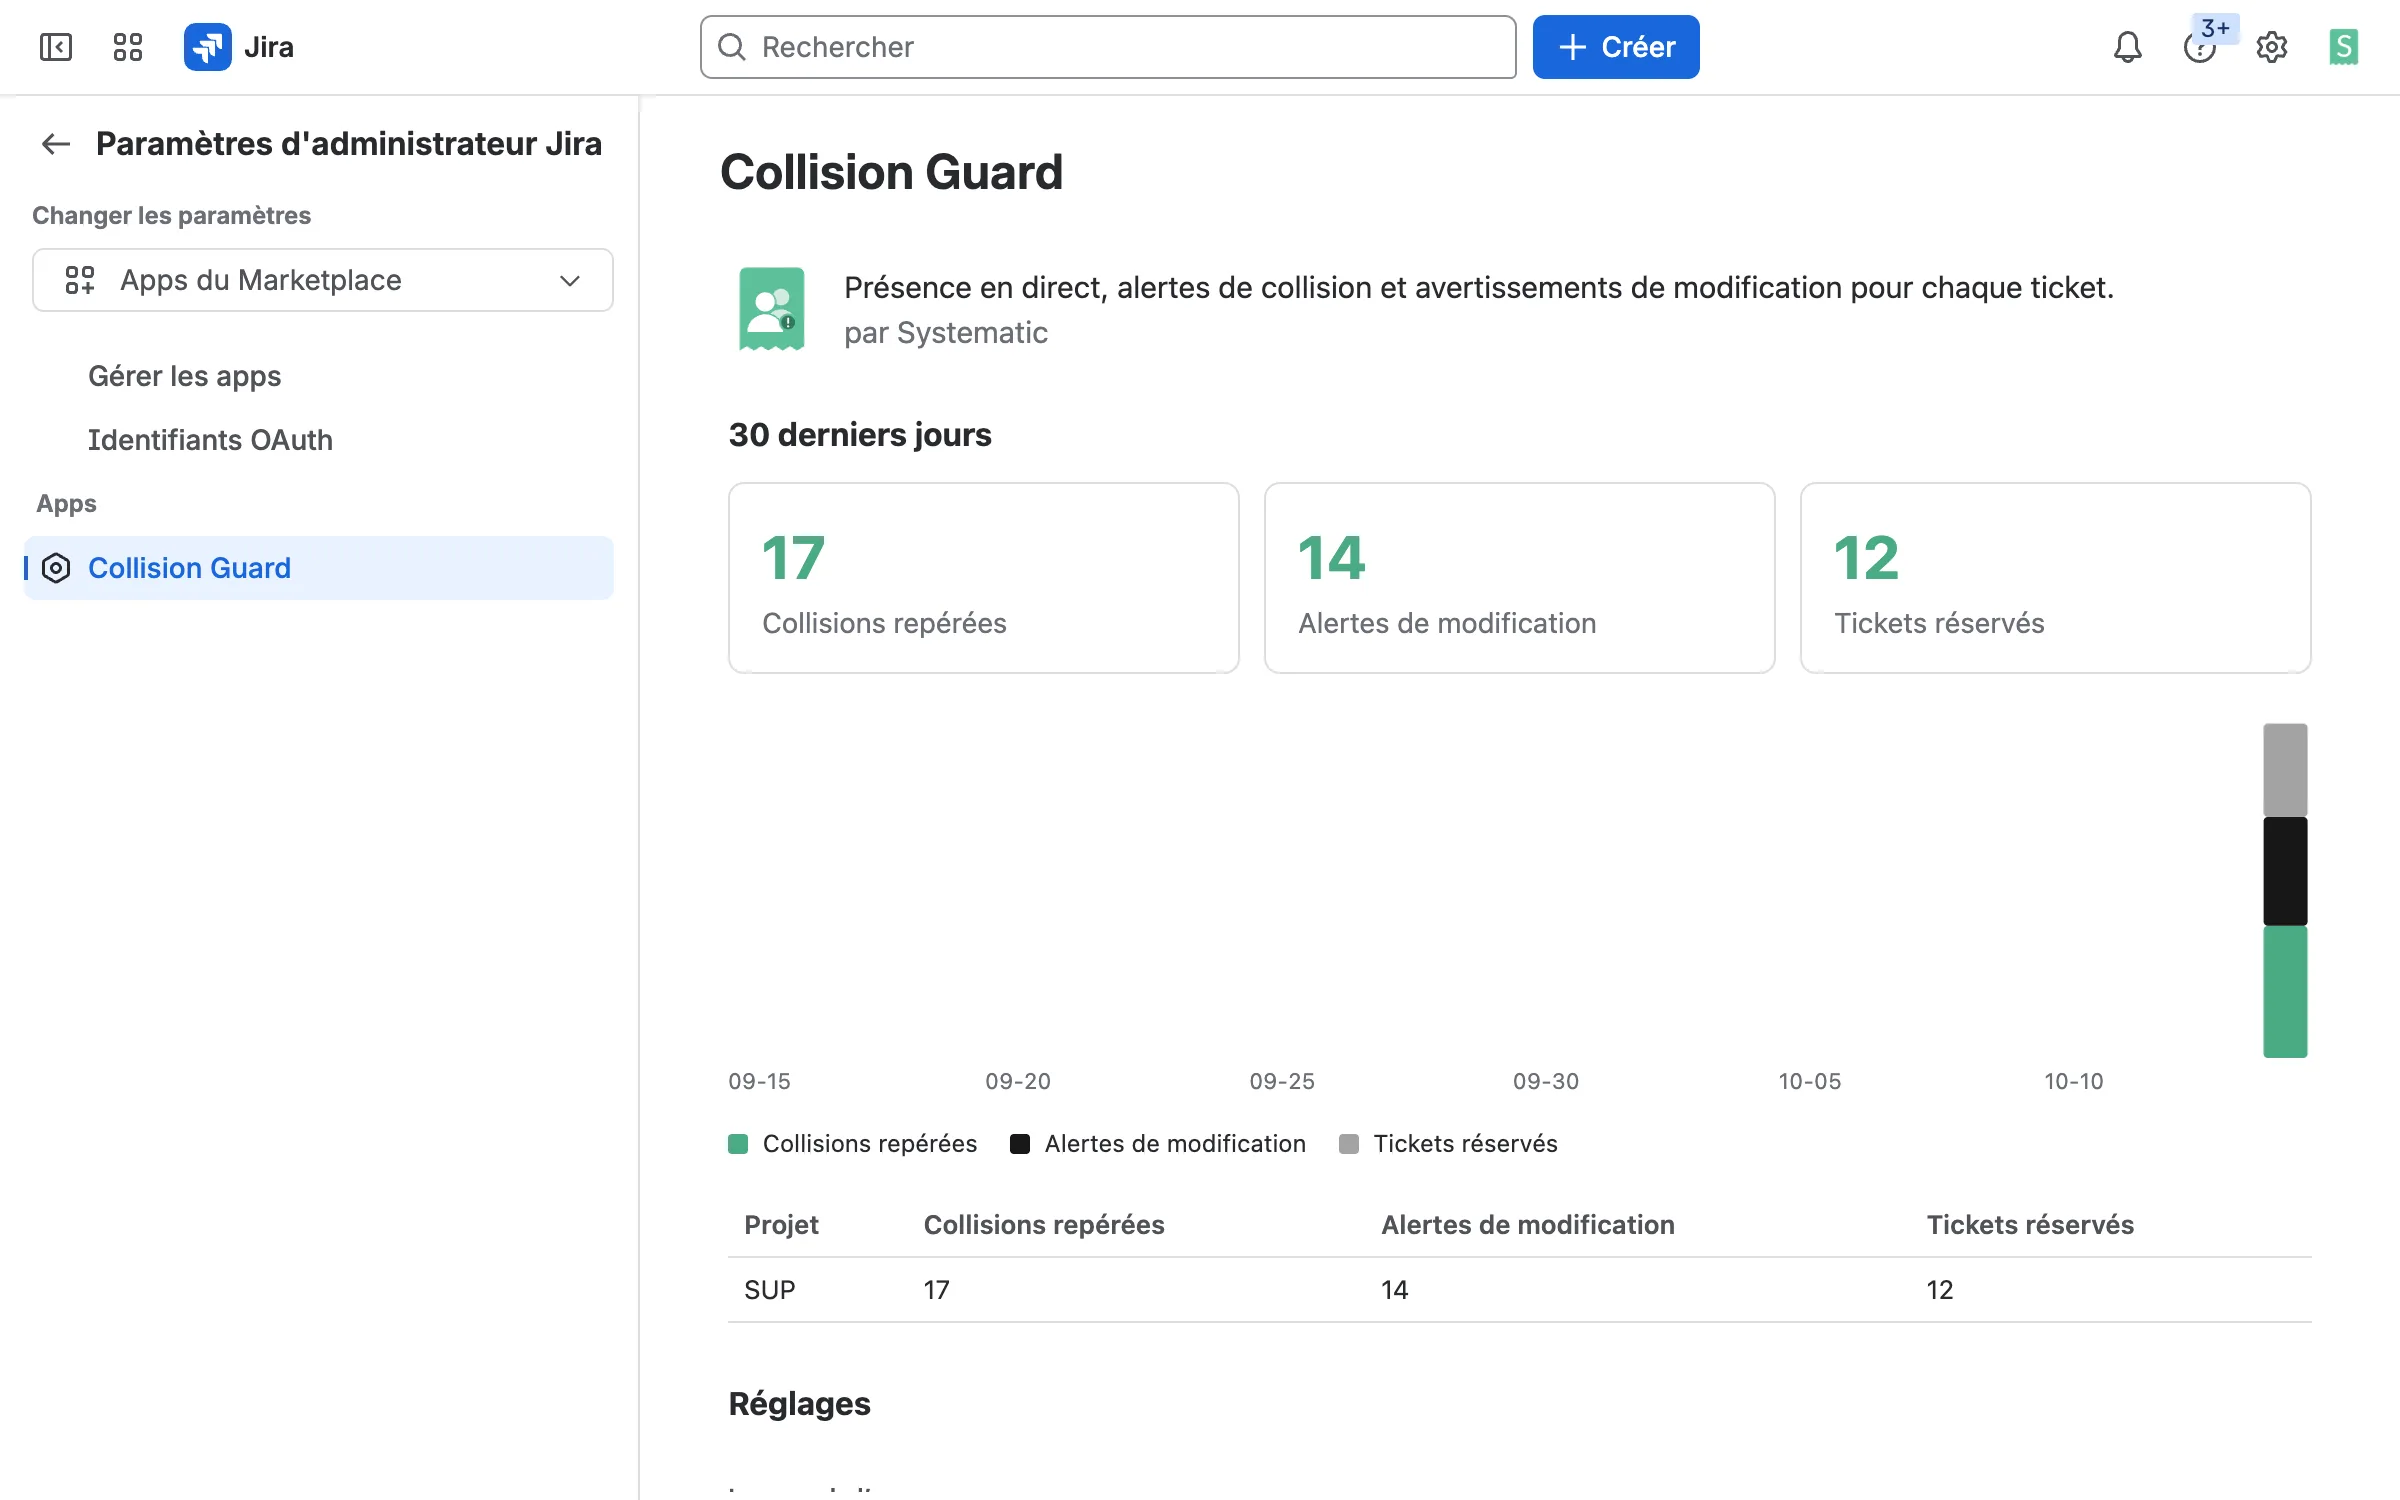
Task: Click the Jira logo icon
Action: pyautogui.click(x=208, y=47)
